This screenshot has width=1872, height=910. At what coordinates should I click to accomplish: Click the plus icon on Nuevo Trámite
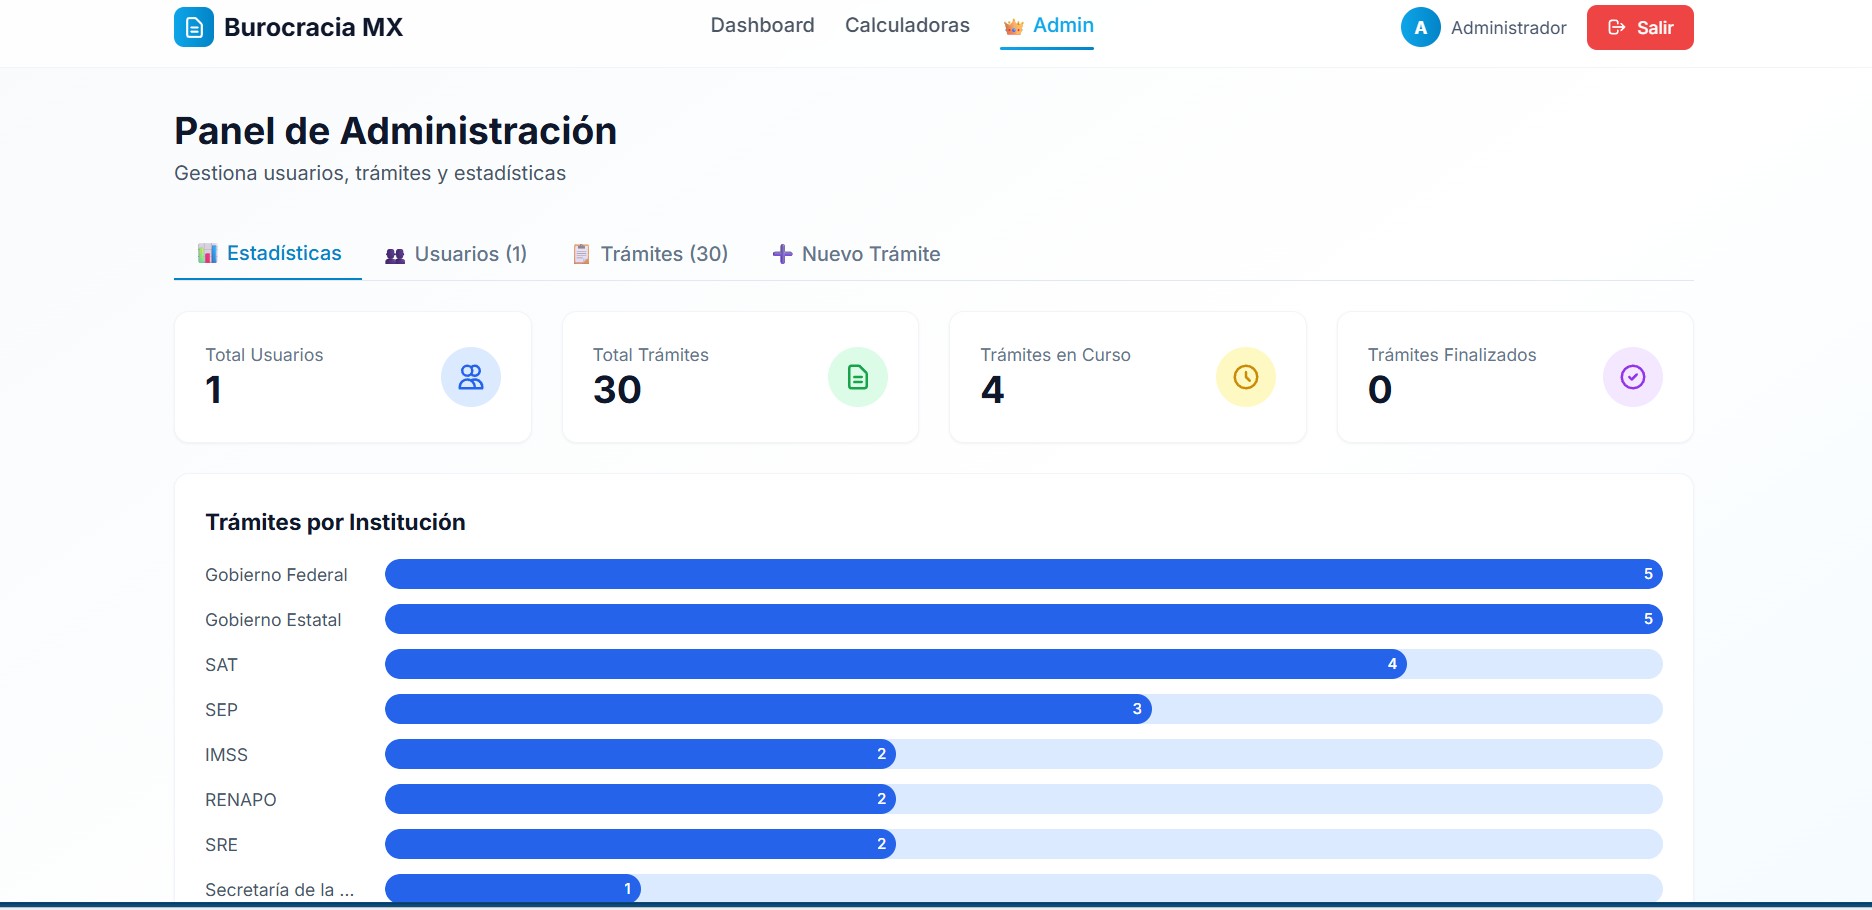[782, 254]
